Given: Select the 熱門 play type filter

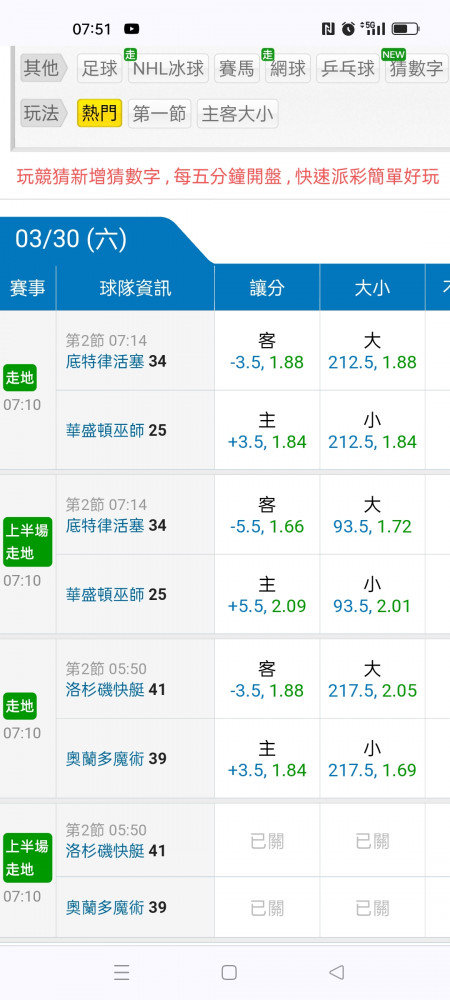Looking at the screenshot, I should 99,114.
